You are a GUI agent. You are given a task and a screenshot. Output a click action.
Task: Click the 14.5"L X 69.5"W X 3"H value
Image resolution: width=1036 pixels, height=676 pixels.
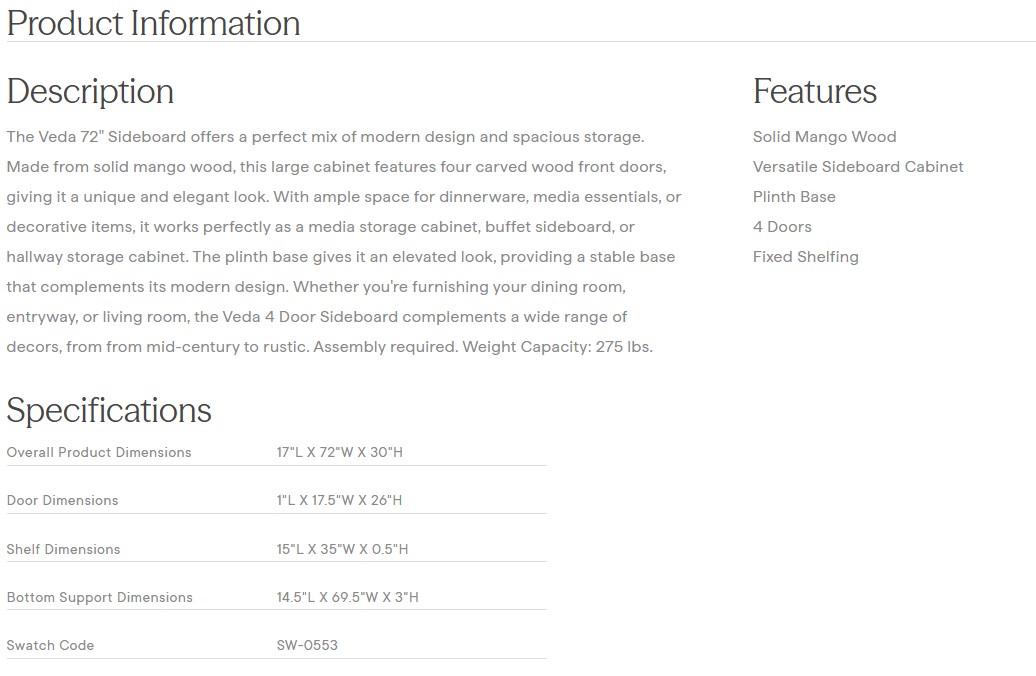click(x=347, y=597)
